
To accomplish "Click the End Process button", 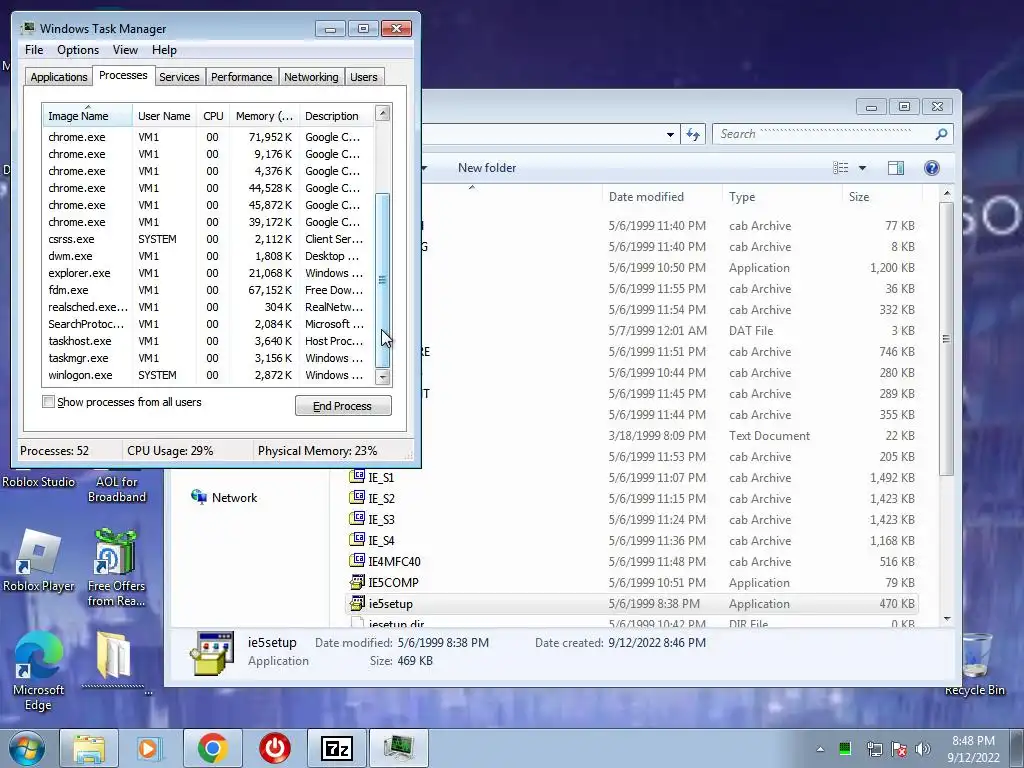I will (x=343, y=406).
